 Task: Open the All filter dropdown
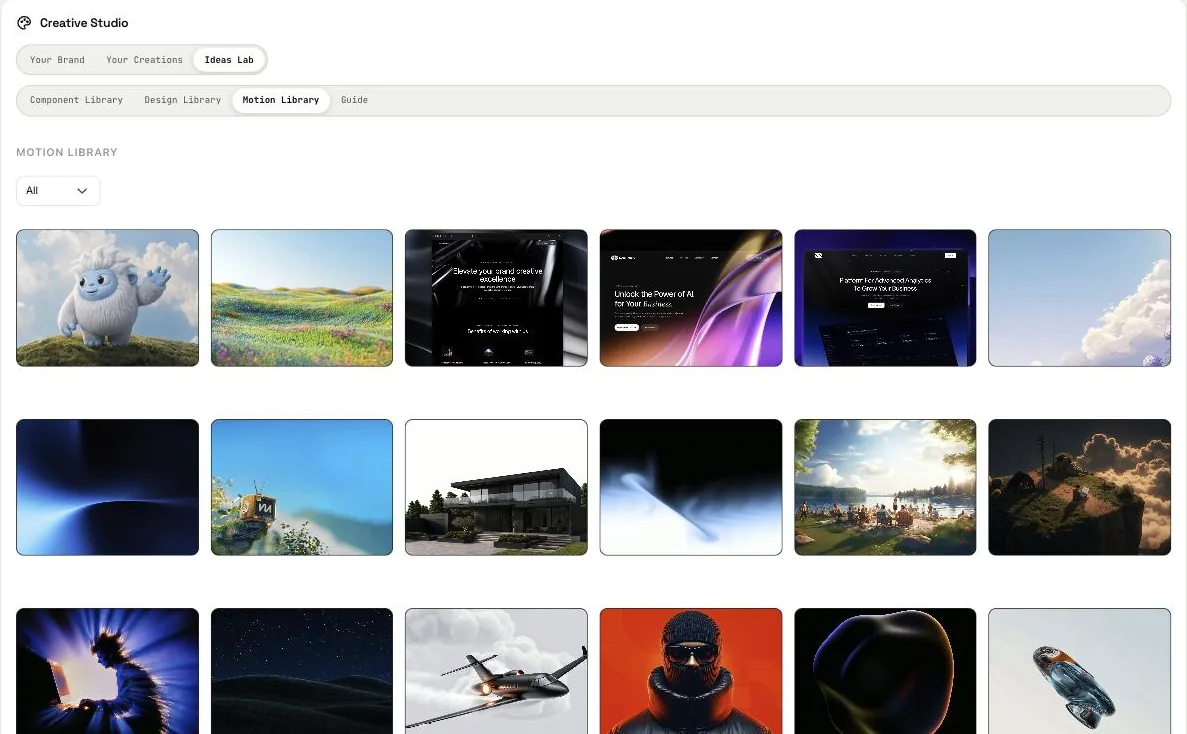click(58, 191)
